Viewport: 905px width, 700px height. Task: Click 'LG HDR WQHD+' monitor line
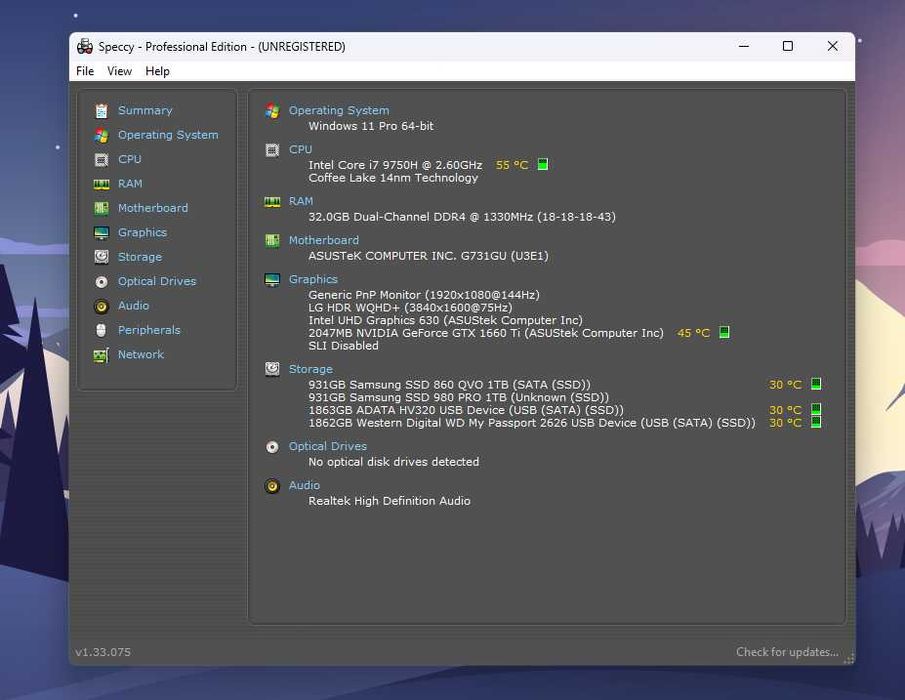[410, 308]
